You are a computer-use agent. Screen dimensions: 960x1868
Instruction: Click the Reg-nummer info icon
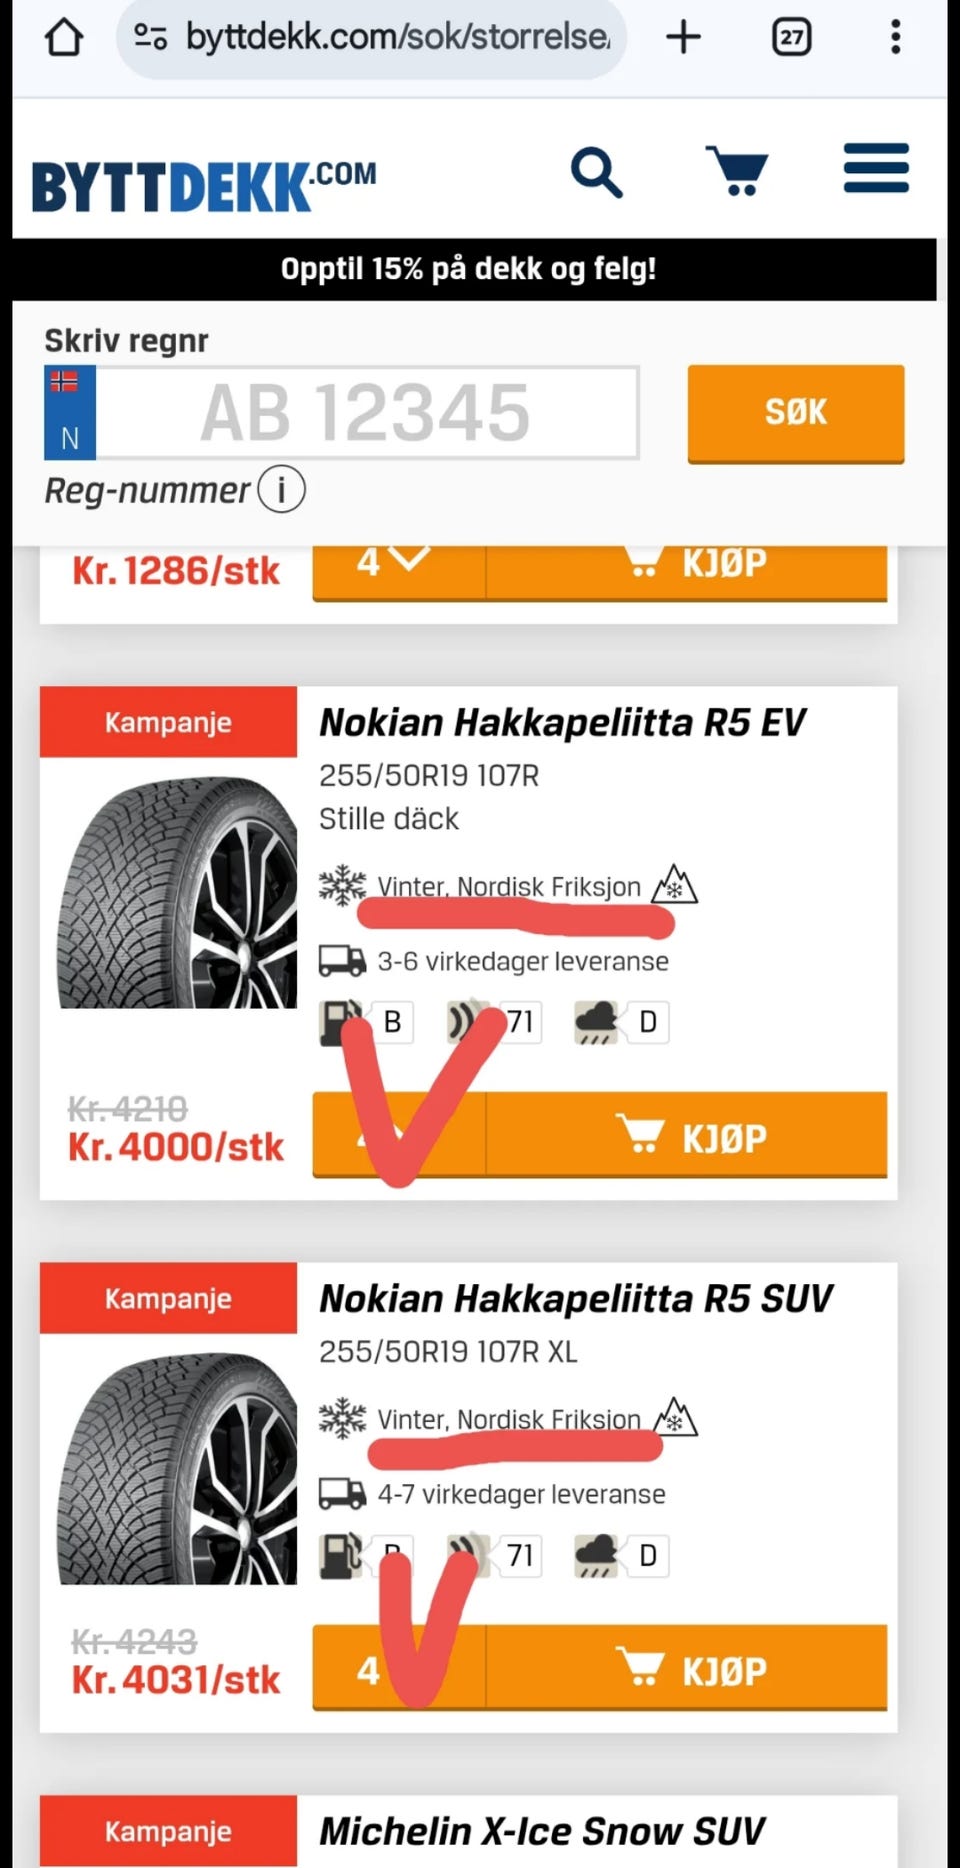(281, 490)
